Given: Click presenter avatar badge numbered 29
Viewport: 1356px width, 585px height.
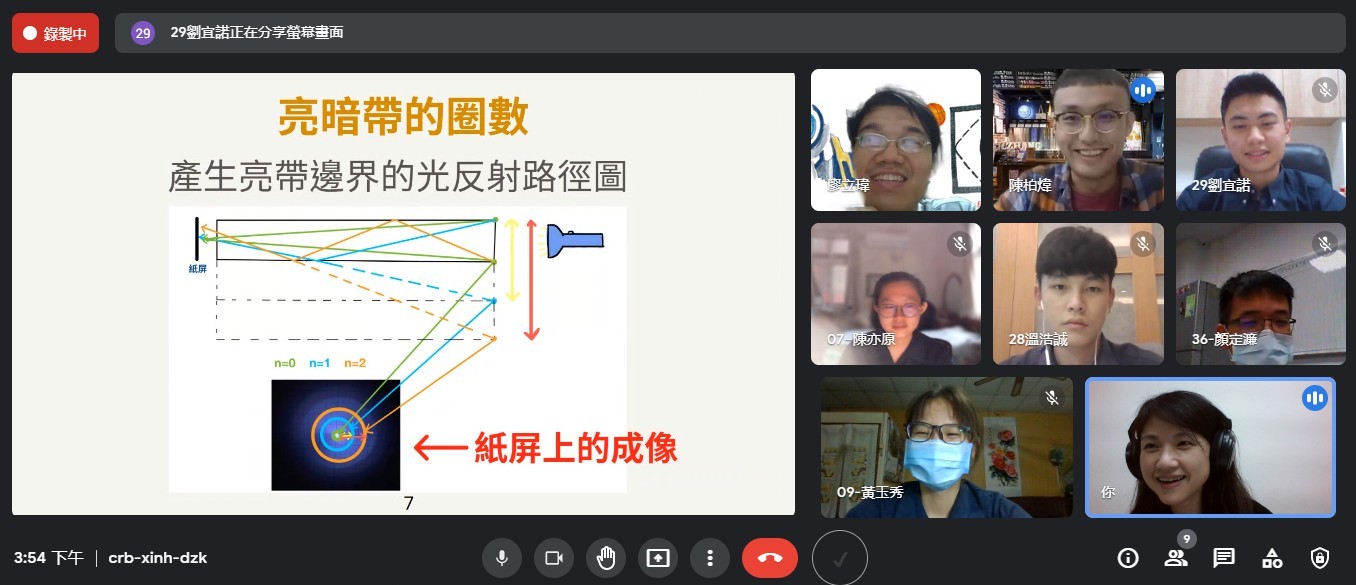Looking at the screenshot, I should (143, 33).
